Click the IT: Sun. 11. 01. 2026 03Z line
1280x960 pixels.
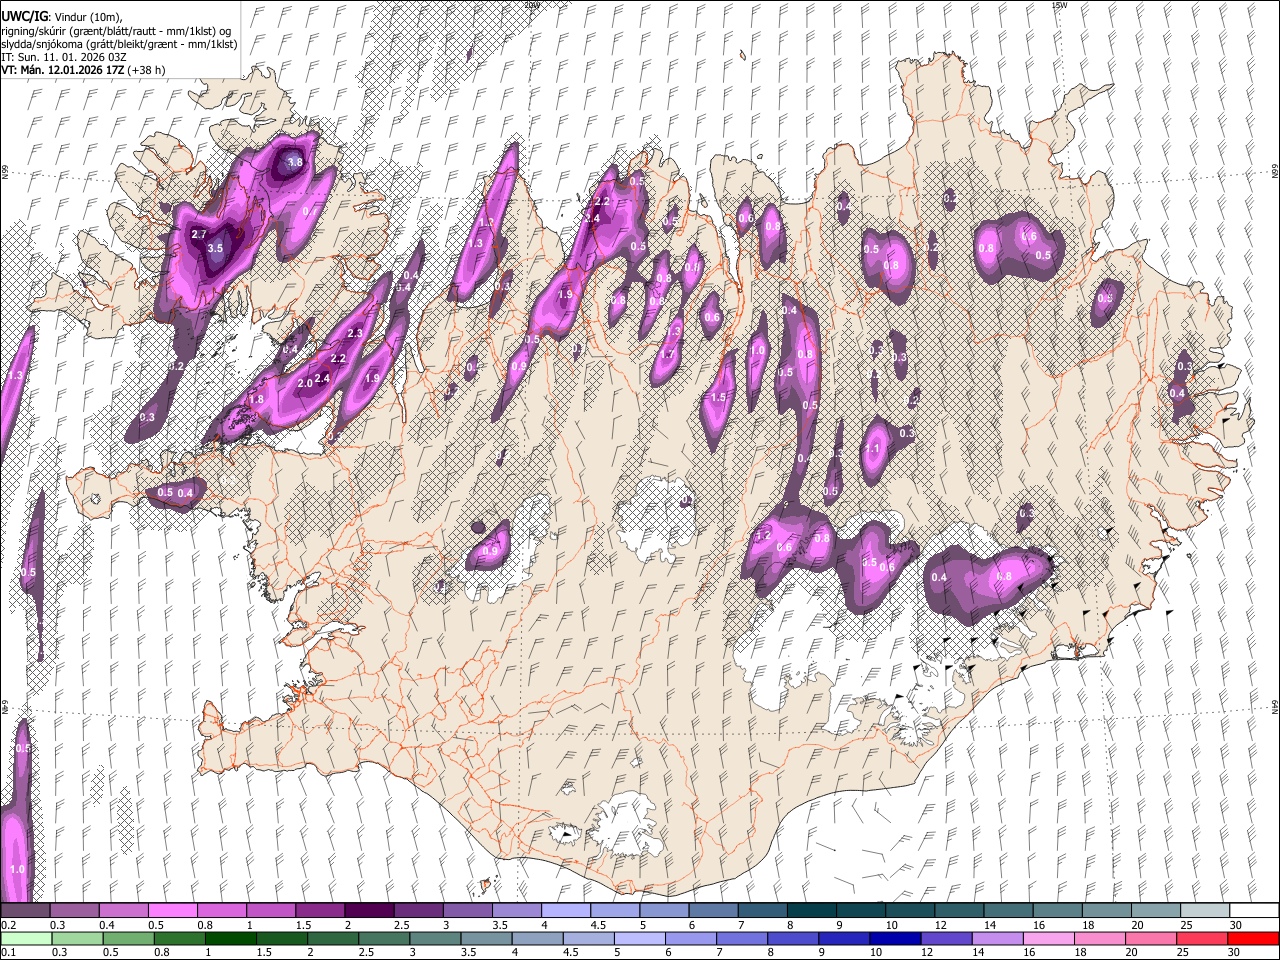click(64, 57)
